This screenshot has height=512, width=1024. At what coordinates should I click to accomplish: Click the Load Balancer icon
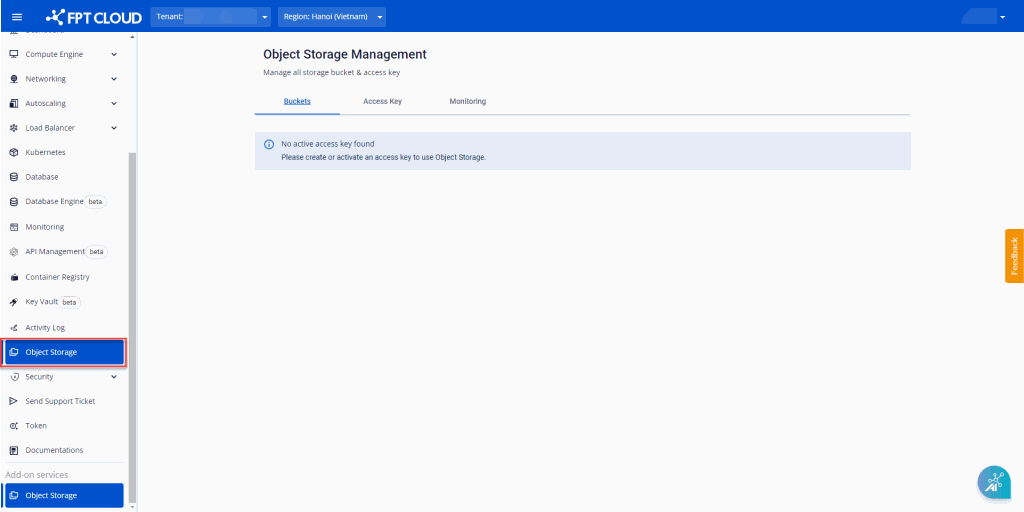coord(14,128)
